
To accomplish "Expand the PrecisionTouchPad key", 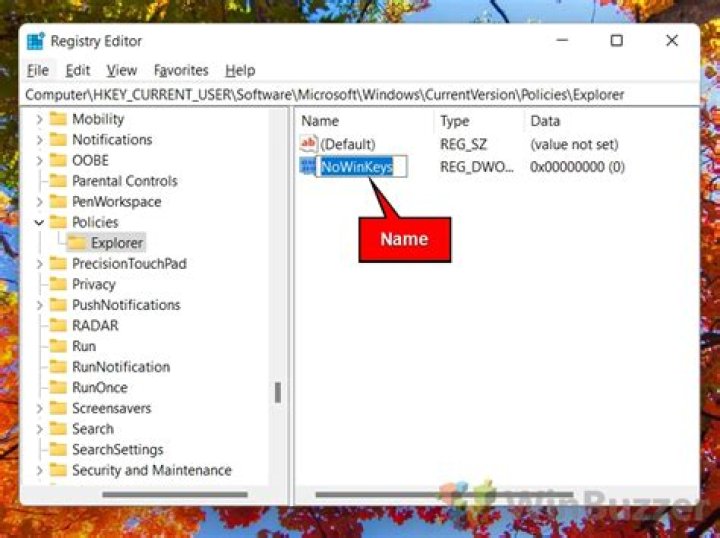I will pyautogui.click(x=39, y=264).
